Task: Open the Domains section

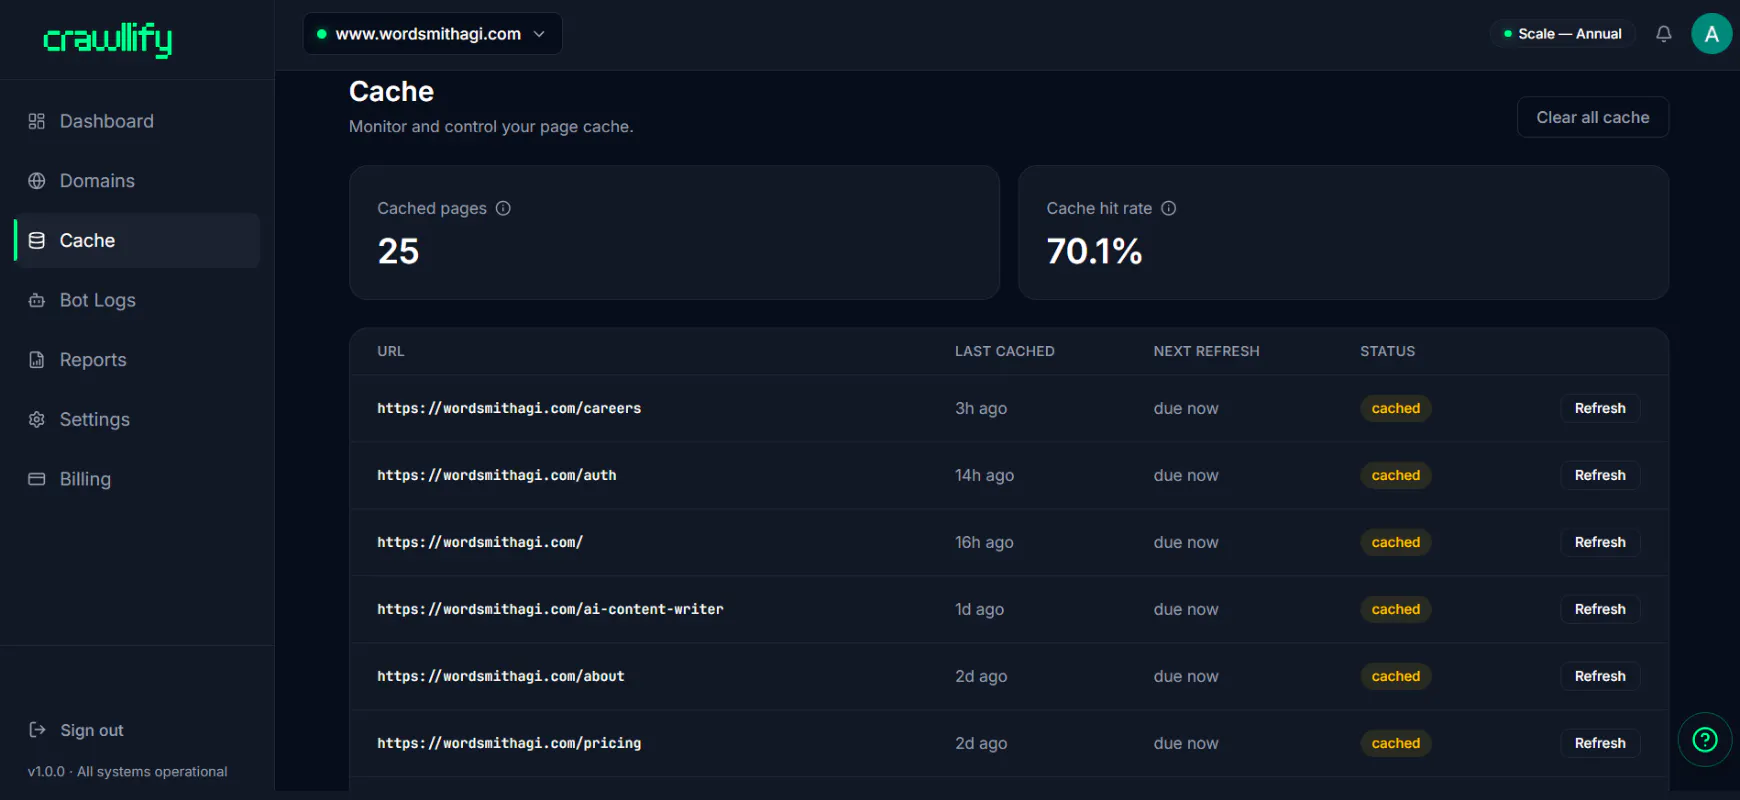Action: pyautogui.click(x=97, y=181)
